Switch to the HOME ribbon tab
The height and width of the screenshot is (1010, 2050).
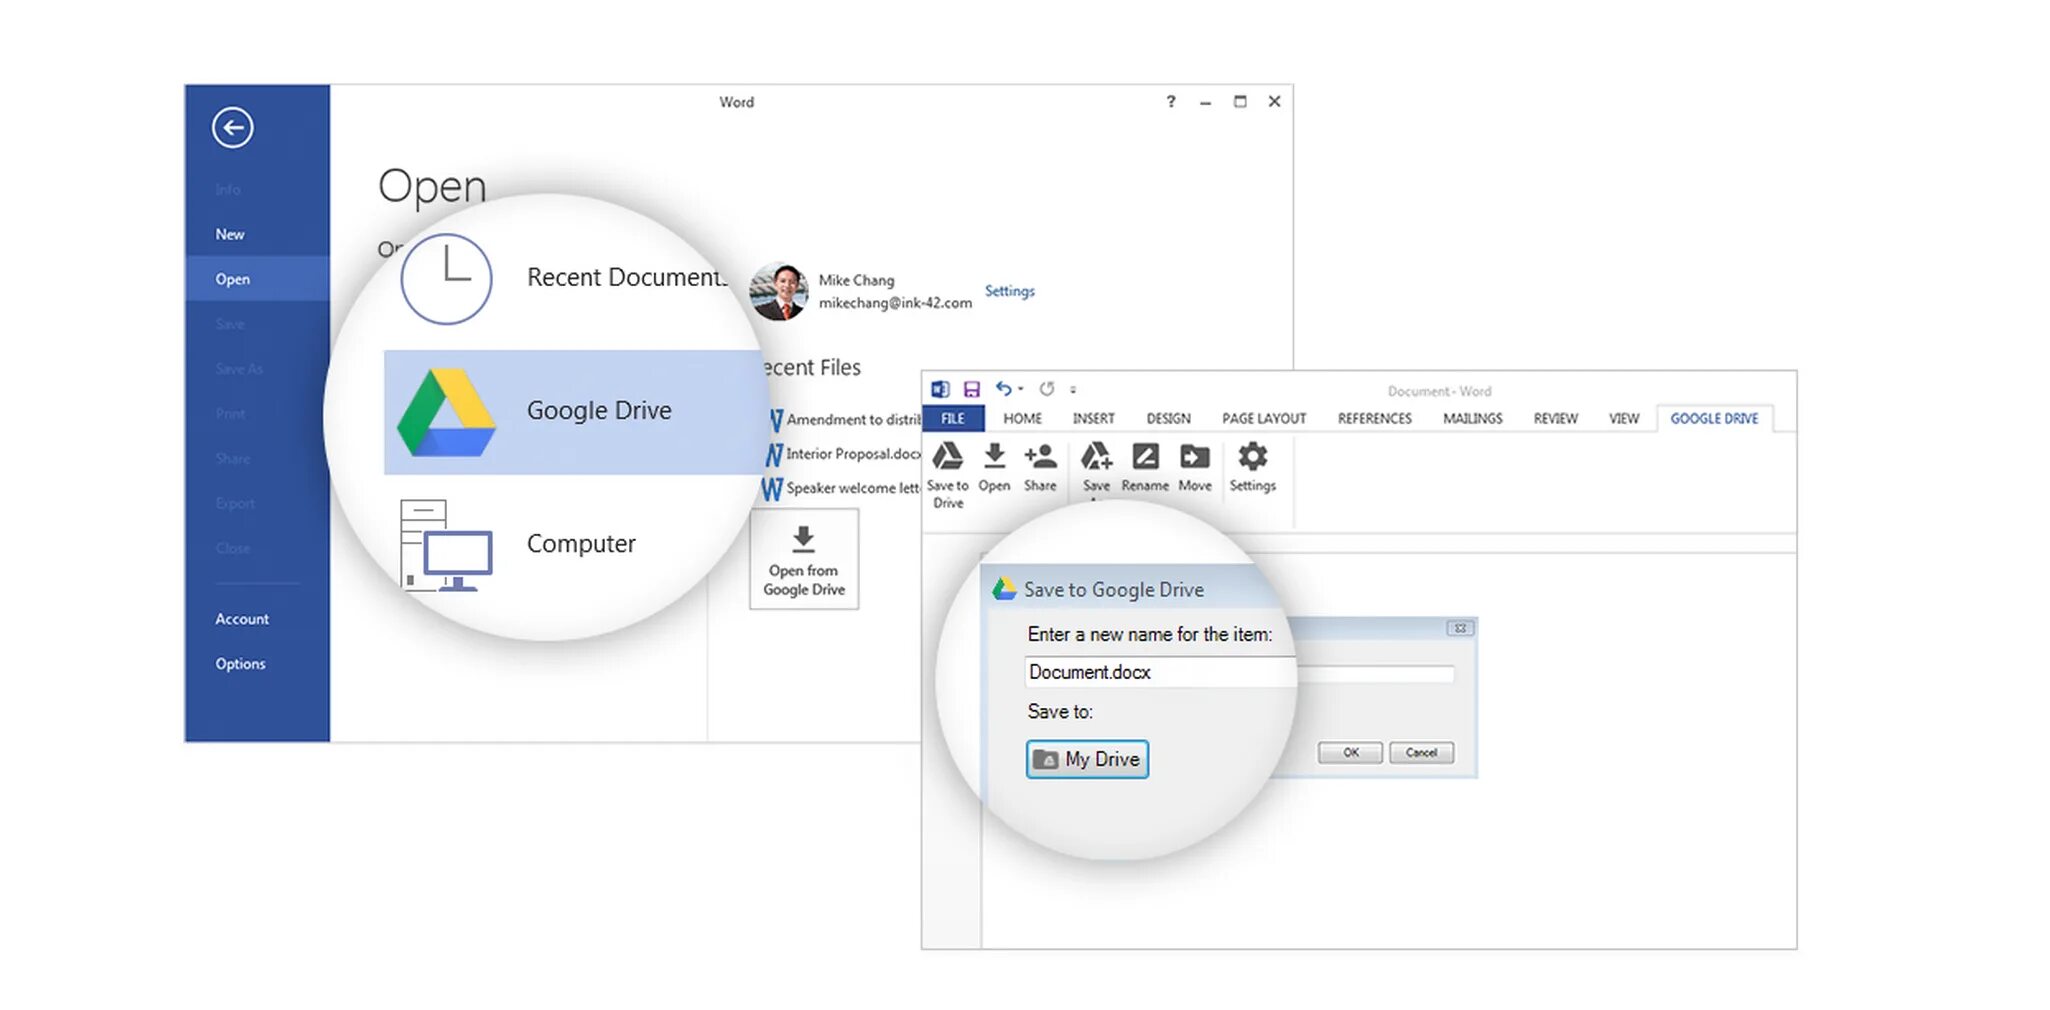pos(1023,418)
